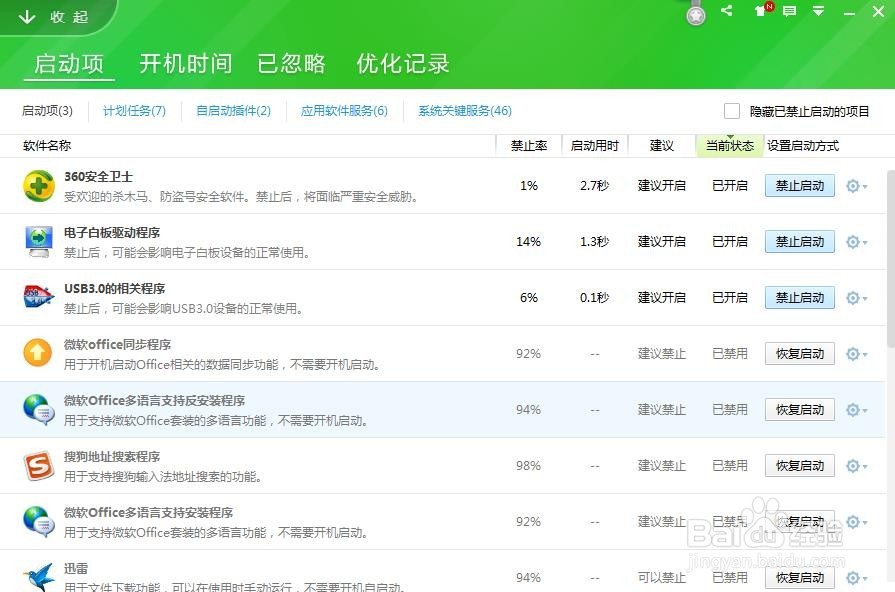
Task: Click the 360安全卫士 app icon
Action: point(38,186)
